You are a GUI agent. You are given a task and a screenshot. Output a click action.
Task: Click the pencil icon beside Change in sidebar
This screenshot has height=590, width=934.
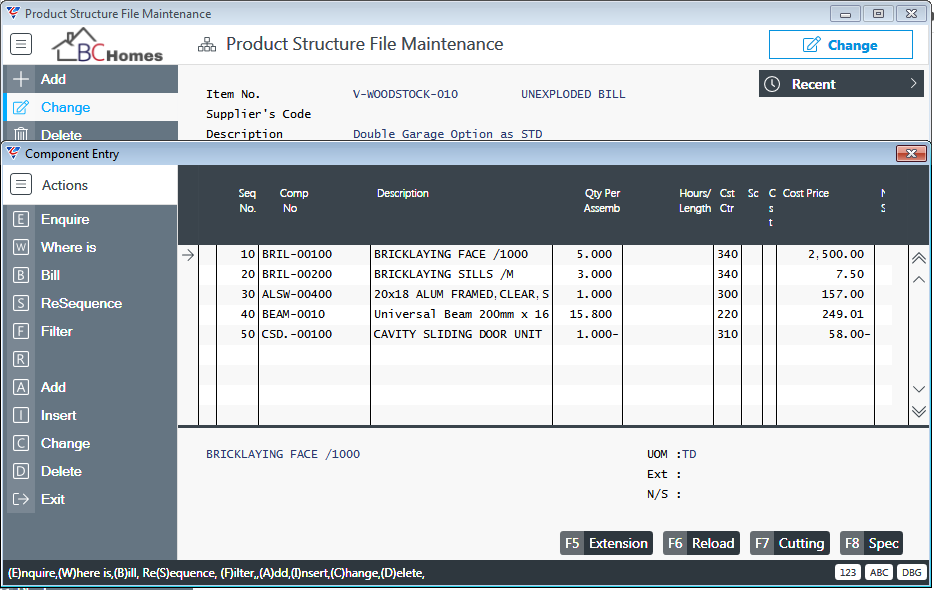tap(21, 107)
